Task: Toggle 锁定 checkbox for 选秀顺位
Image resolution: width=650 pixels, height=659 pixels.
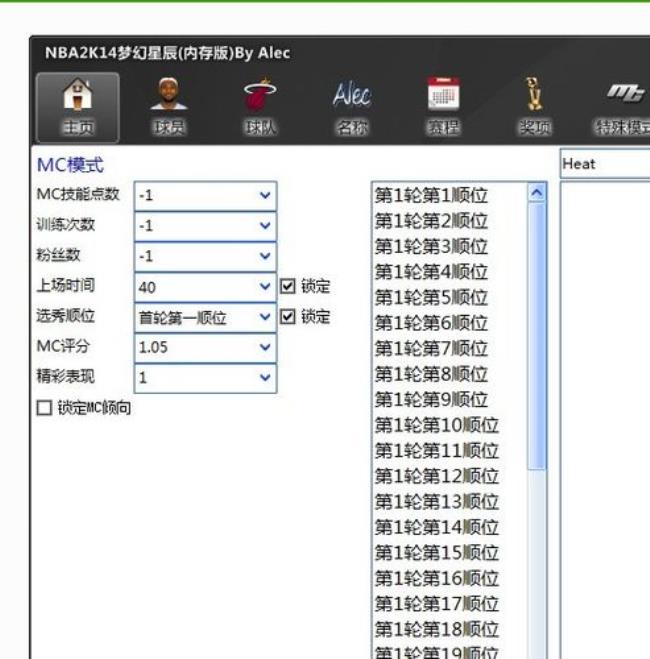Action: pyautogui.click(x=288, y=316)
